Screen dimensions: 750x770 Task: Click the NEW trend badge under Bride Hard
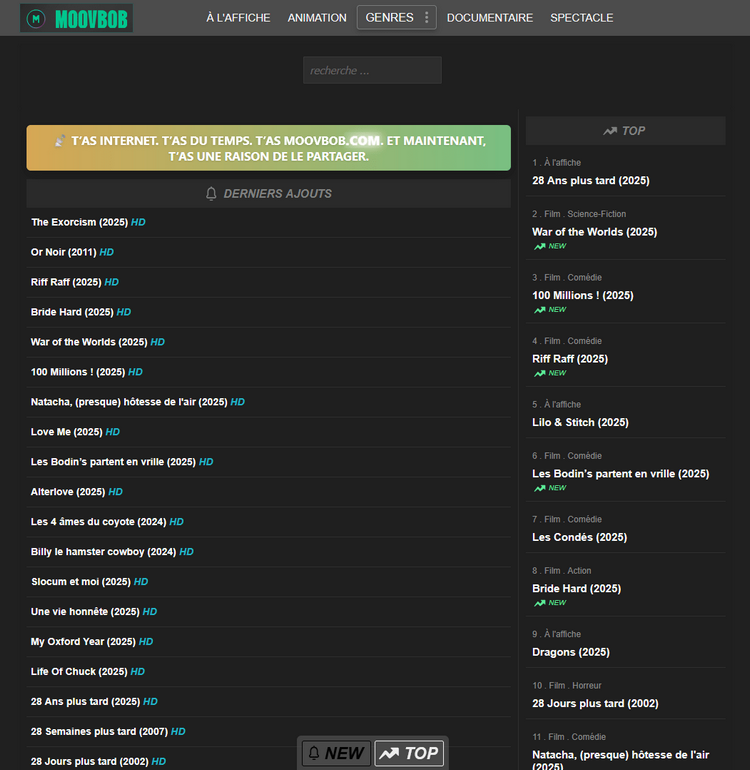pyautogui.click(x=550, y=603)
